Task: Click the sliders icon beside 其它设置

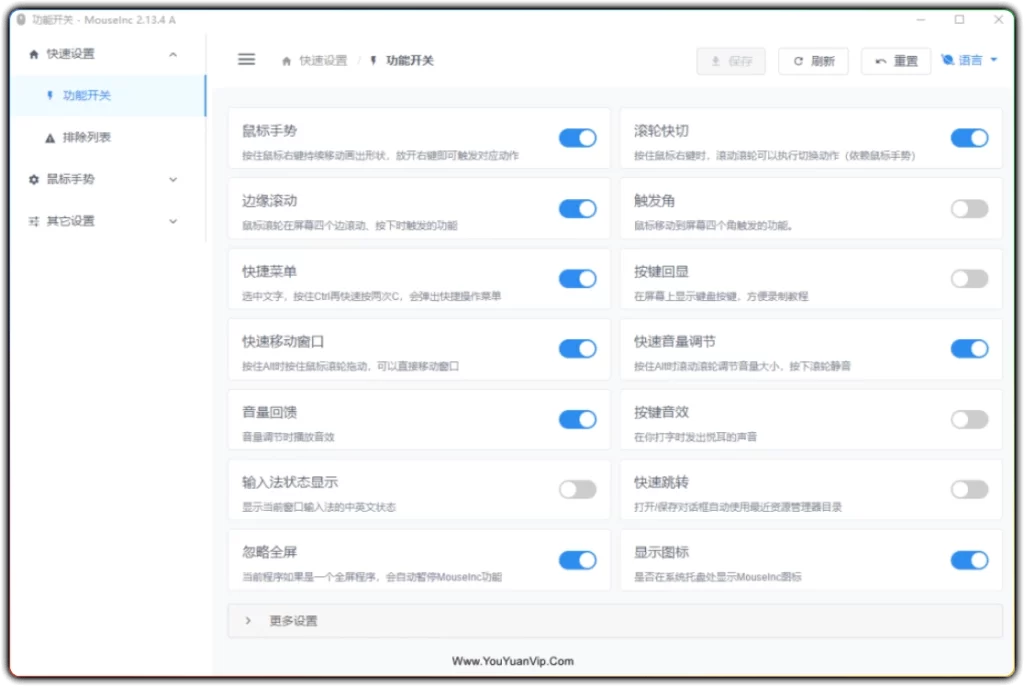Action: [34, 221]
